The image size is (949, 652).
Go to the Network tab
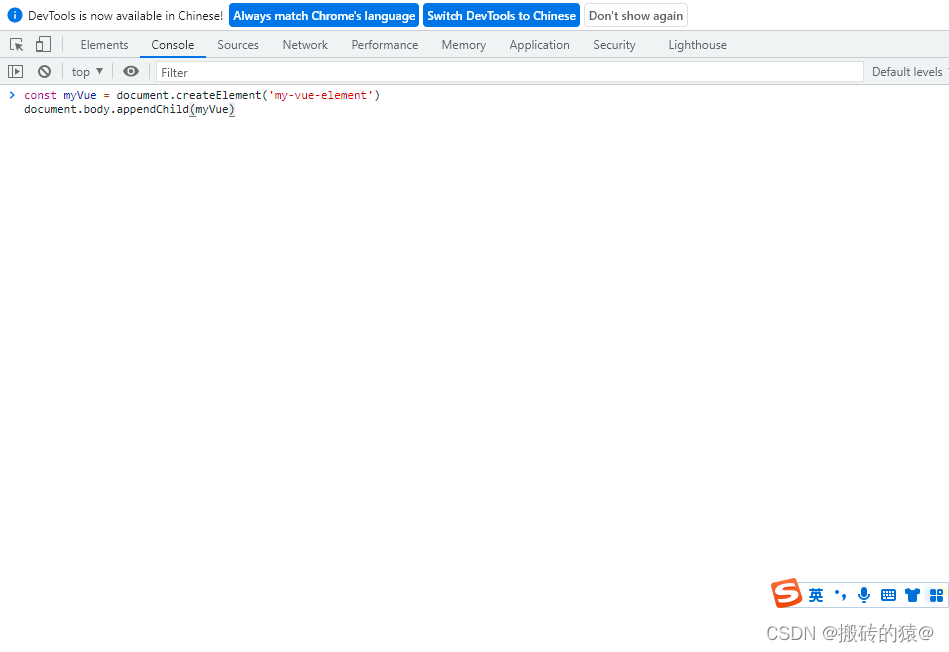tap(305, 45)
